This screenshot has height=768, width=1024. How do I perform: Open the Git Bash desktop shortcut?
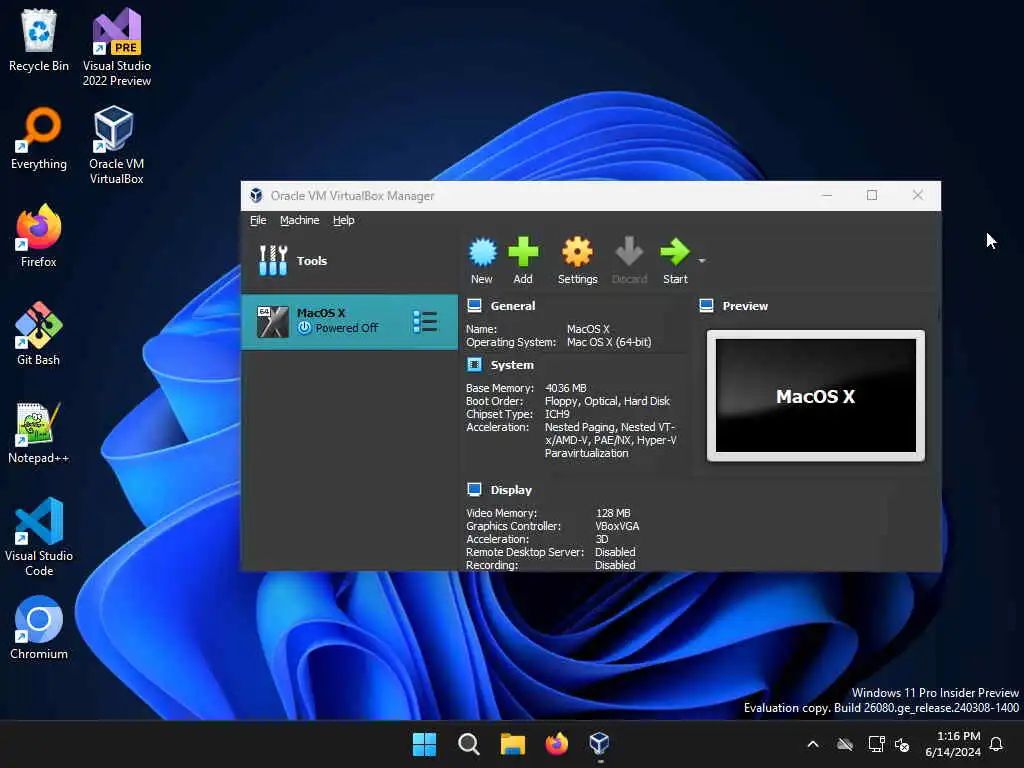[x=39, y=334]
